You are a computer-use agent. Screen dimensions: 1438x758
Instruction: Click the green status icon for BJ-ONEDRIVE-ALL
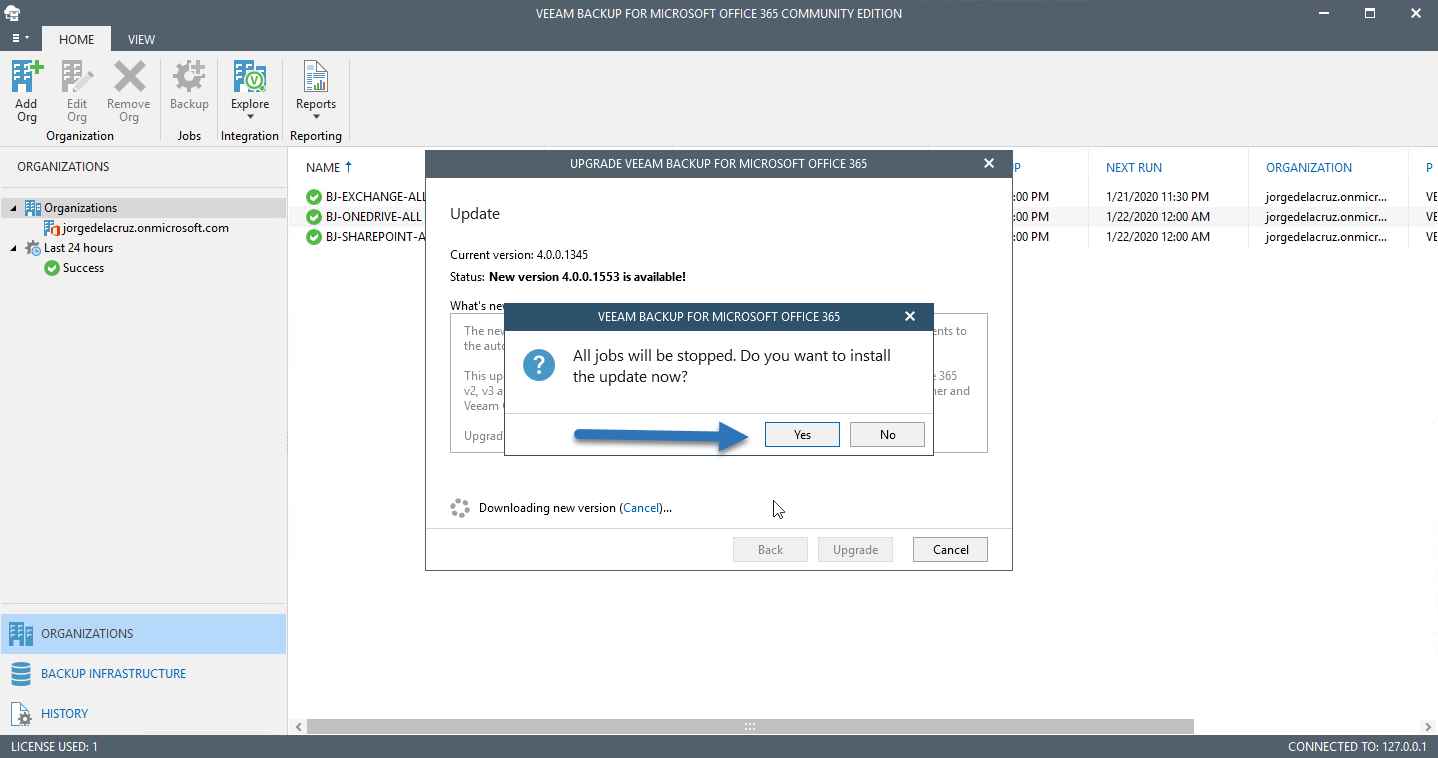coord(314,217)
